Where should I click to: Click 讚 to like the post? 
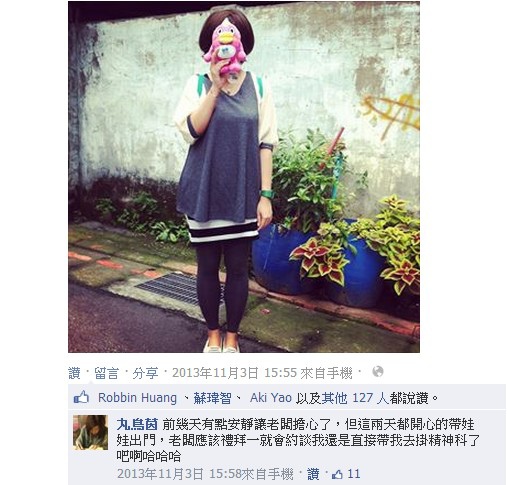[x=74, y=373]
